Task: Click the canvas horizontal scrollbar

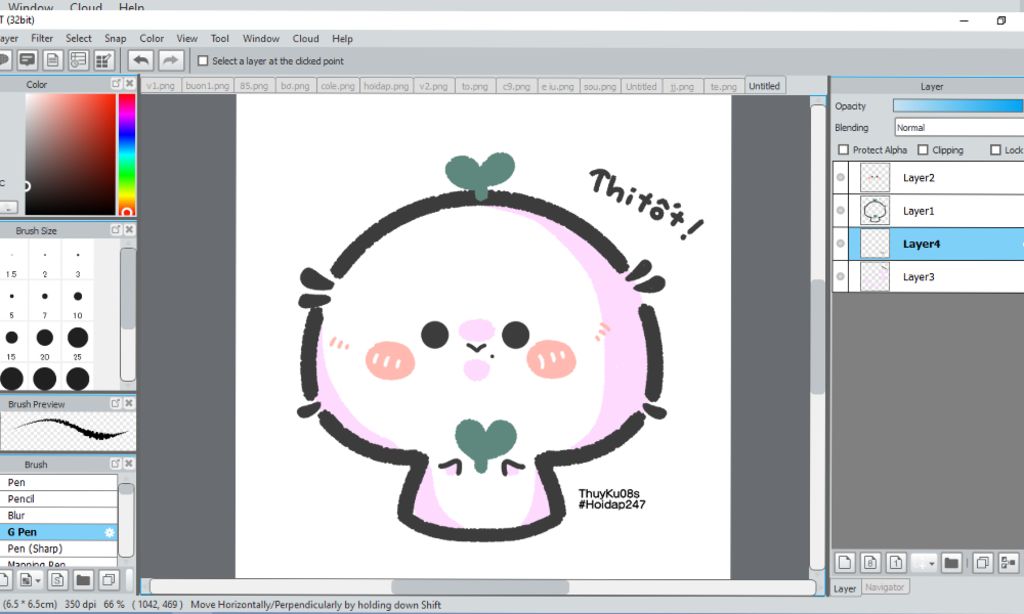Action: coord(480,587)
